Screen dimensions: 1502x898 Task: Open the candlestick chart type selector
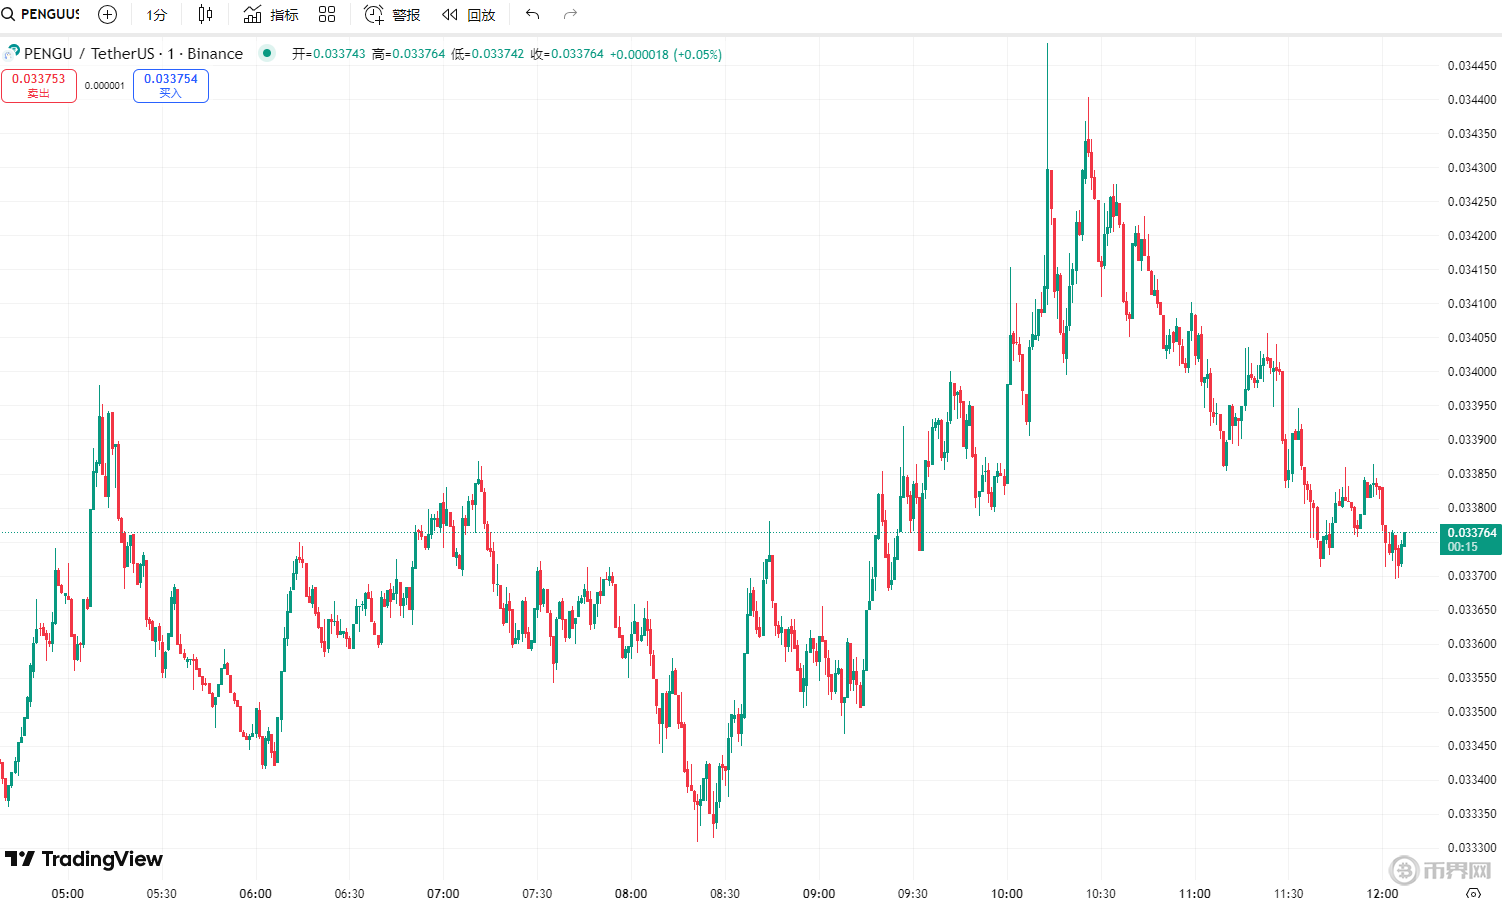point(205,14)
